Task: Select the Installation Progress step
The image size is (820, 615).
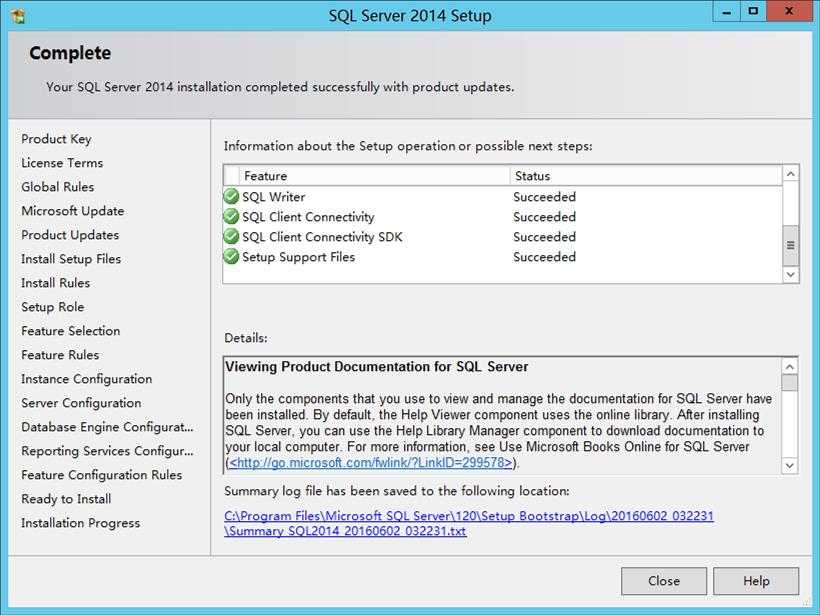Action: [x=81, y=523]
